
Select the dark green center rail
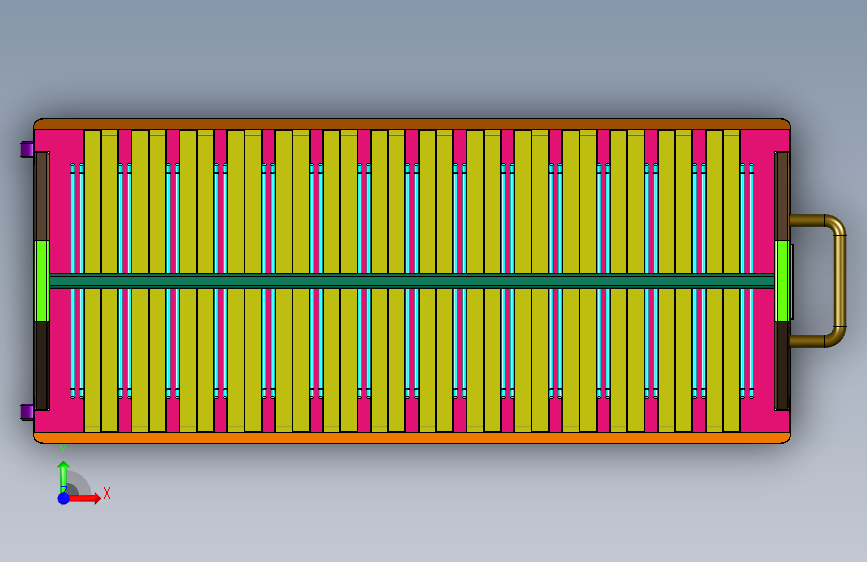[x=411, y=281]
